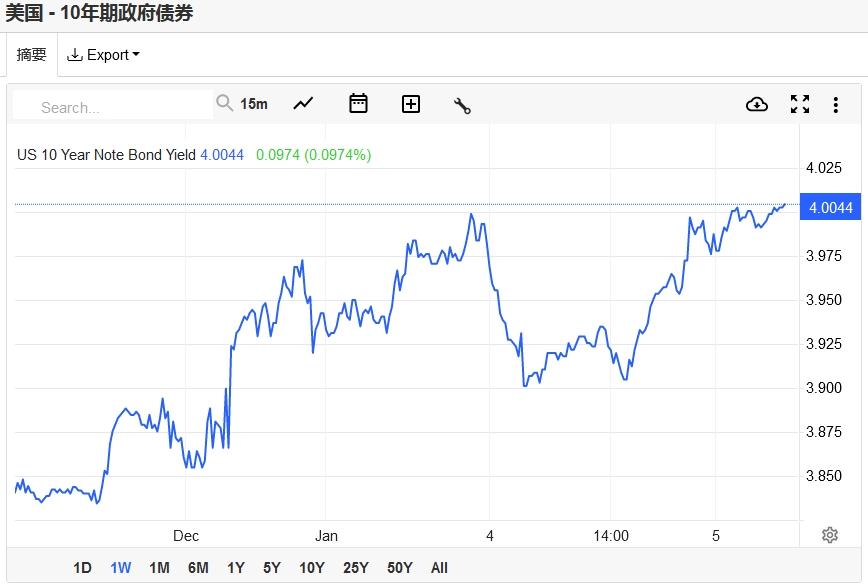Open the 15m interval selector
Image resolution: width=868 pixels, height=588 pixels.
[x=254, y=104]
